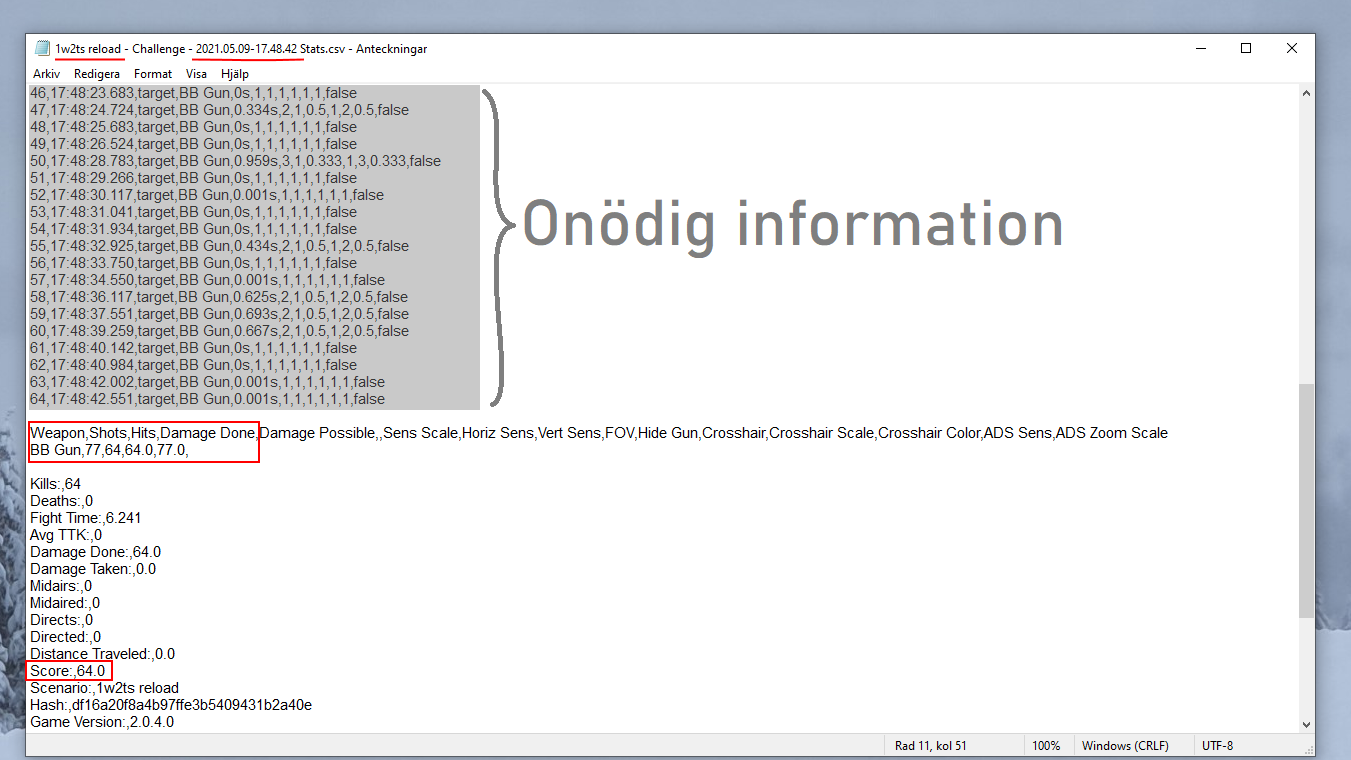Viewport: 1351px width, 760px height.
Task: Click the Rad 11, kol 51 status field
Action: 930,746
